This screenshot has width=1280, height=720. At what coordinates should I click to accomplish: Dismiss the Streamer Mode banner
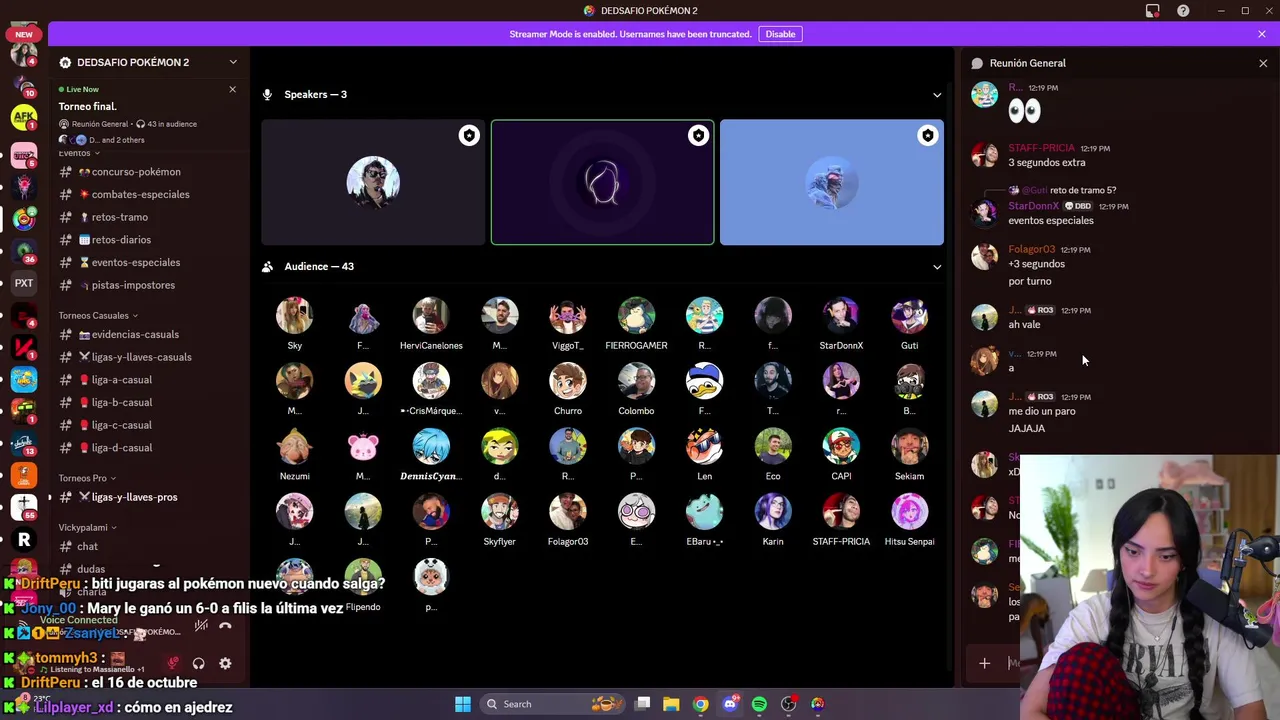pos(1262,34)
